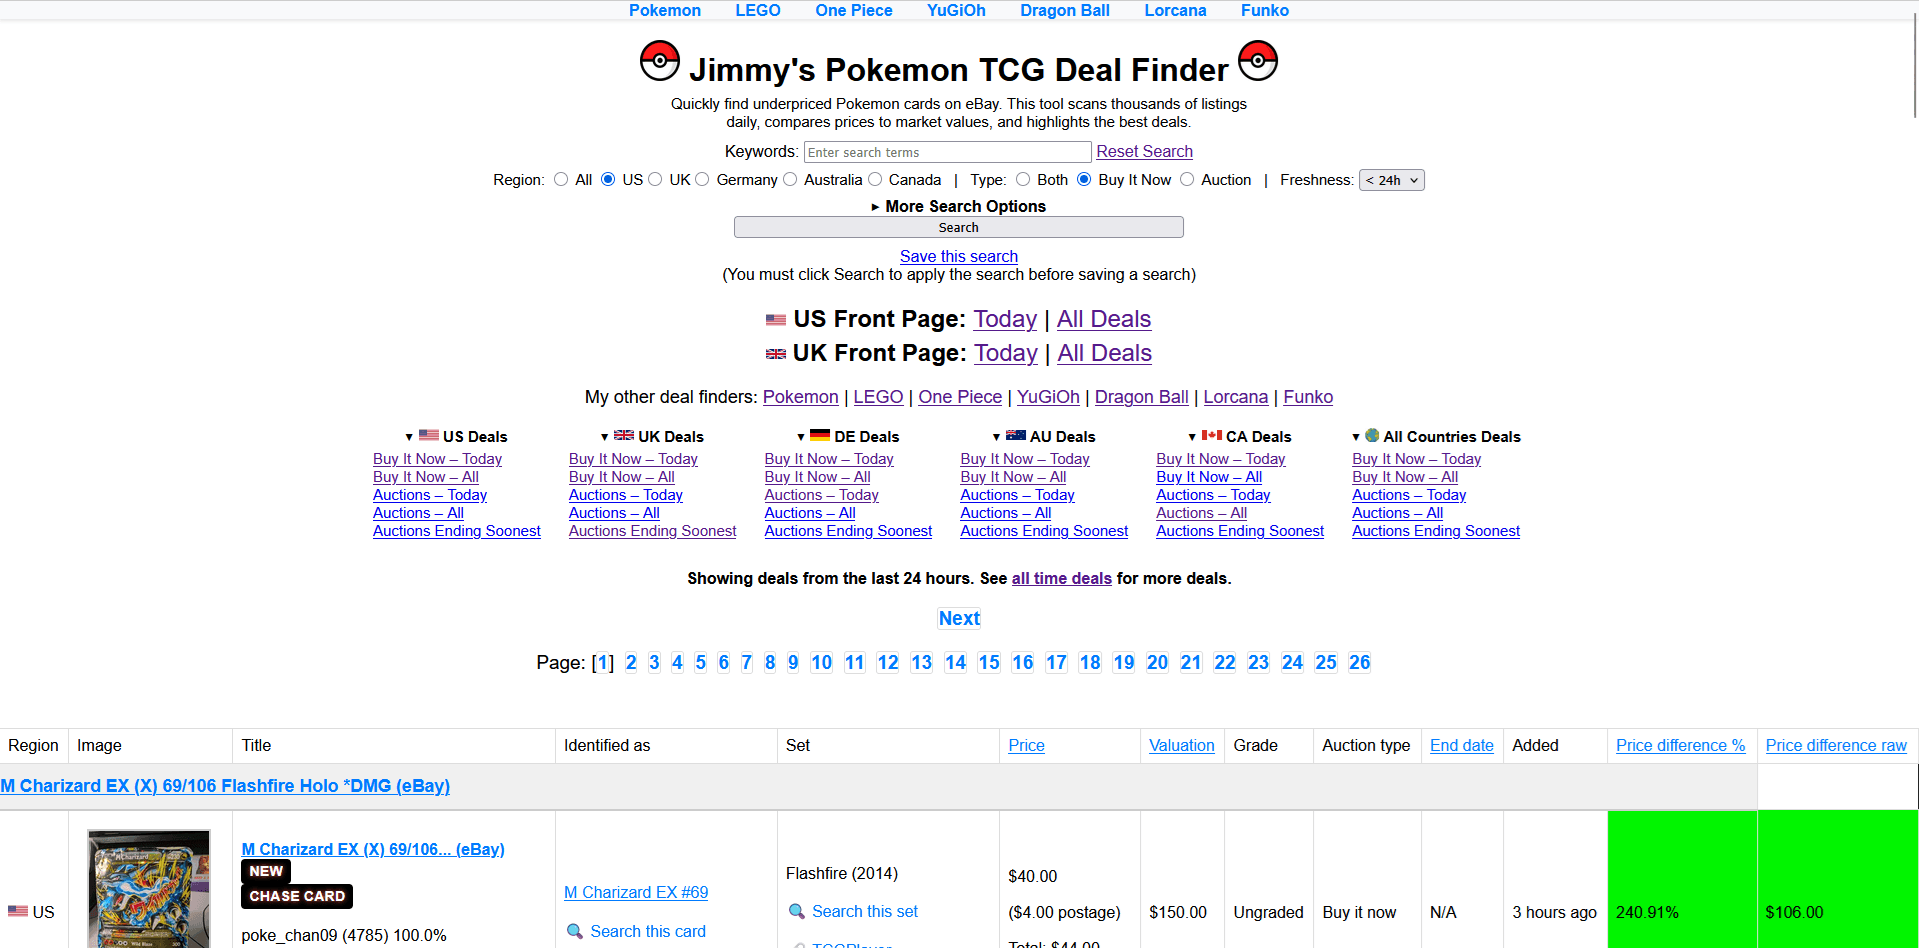Click the left Pokeball logo icon

[660, 61]
